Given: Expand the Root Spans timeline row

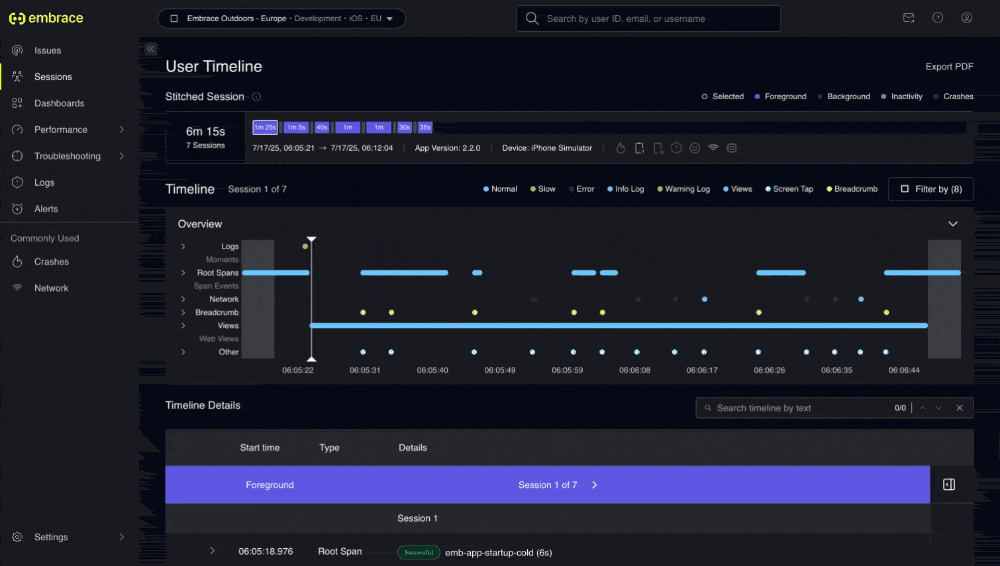Looking at the screenshot, I should tap(183, 273).
